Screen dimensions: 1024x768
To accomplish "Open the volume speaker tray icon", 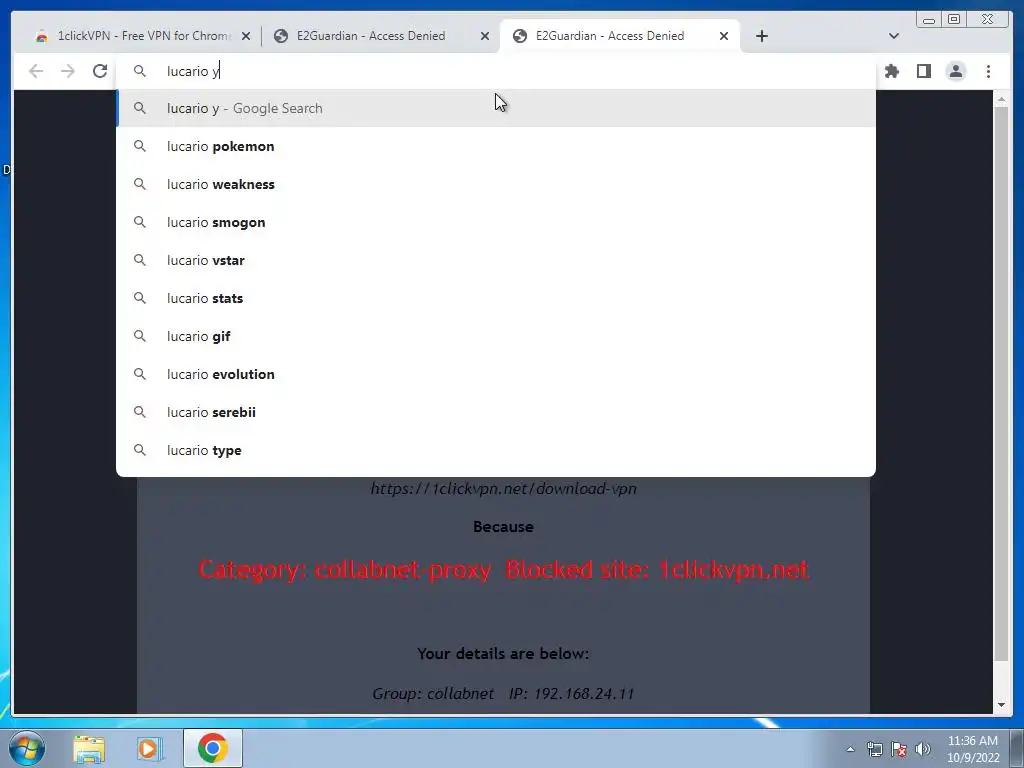I will click(923, 749).
